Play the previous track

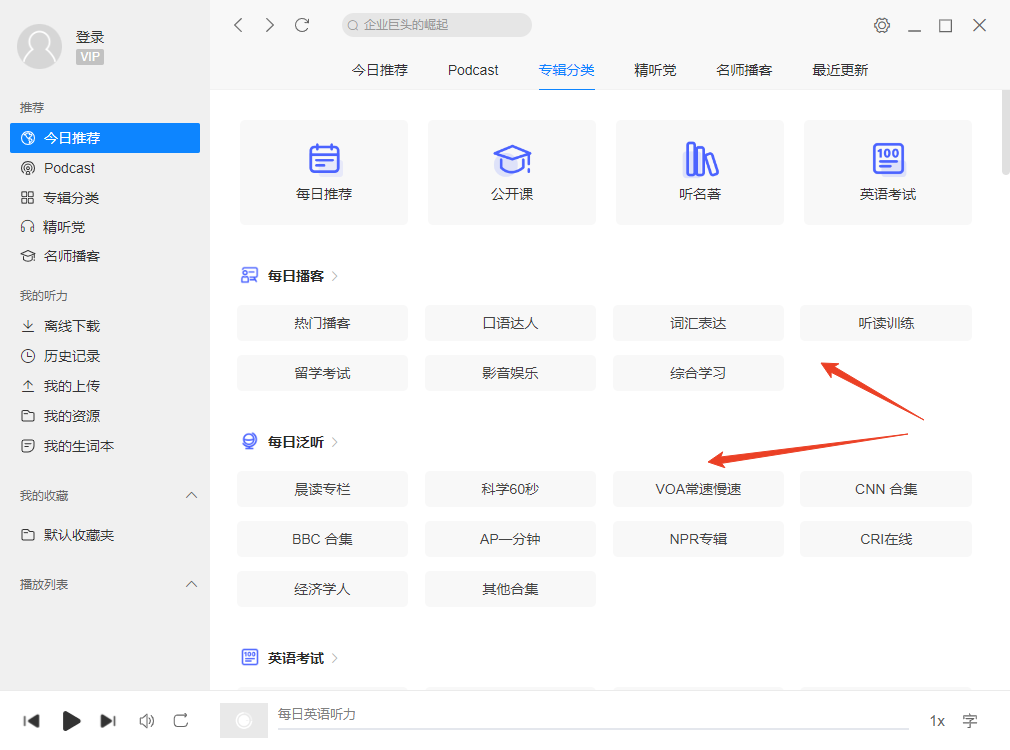(x=31, y=720)
